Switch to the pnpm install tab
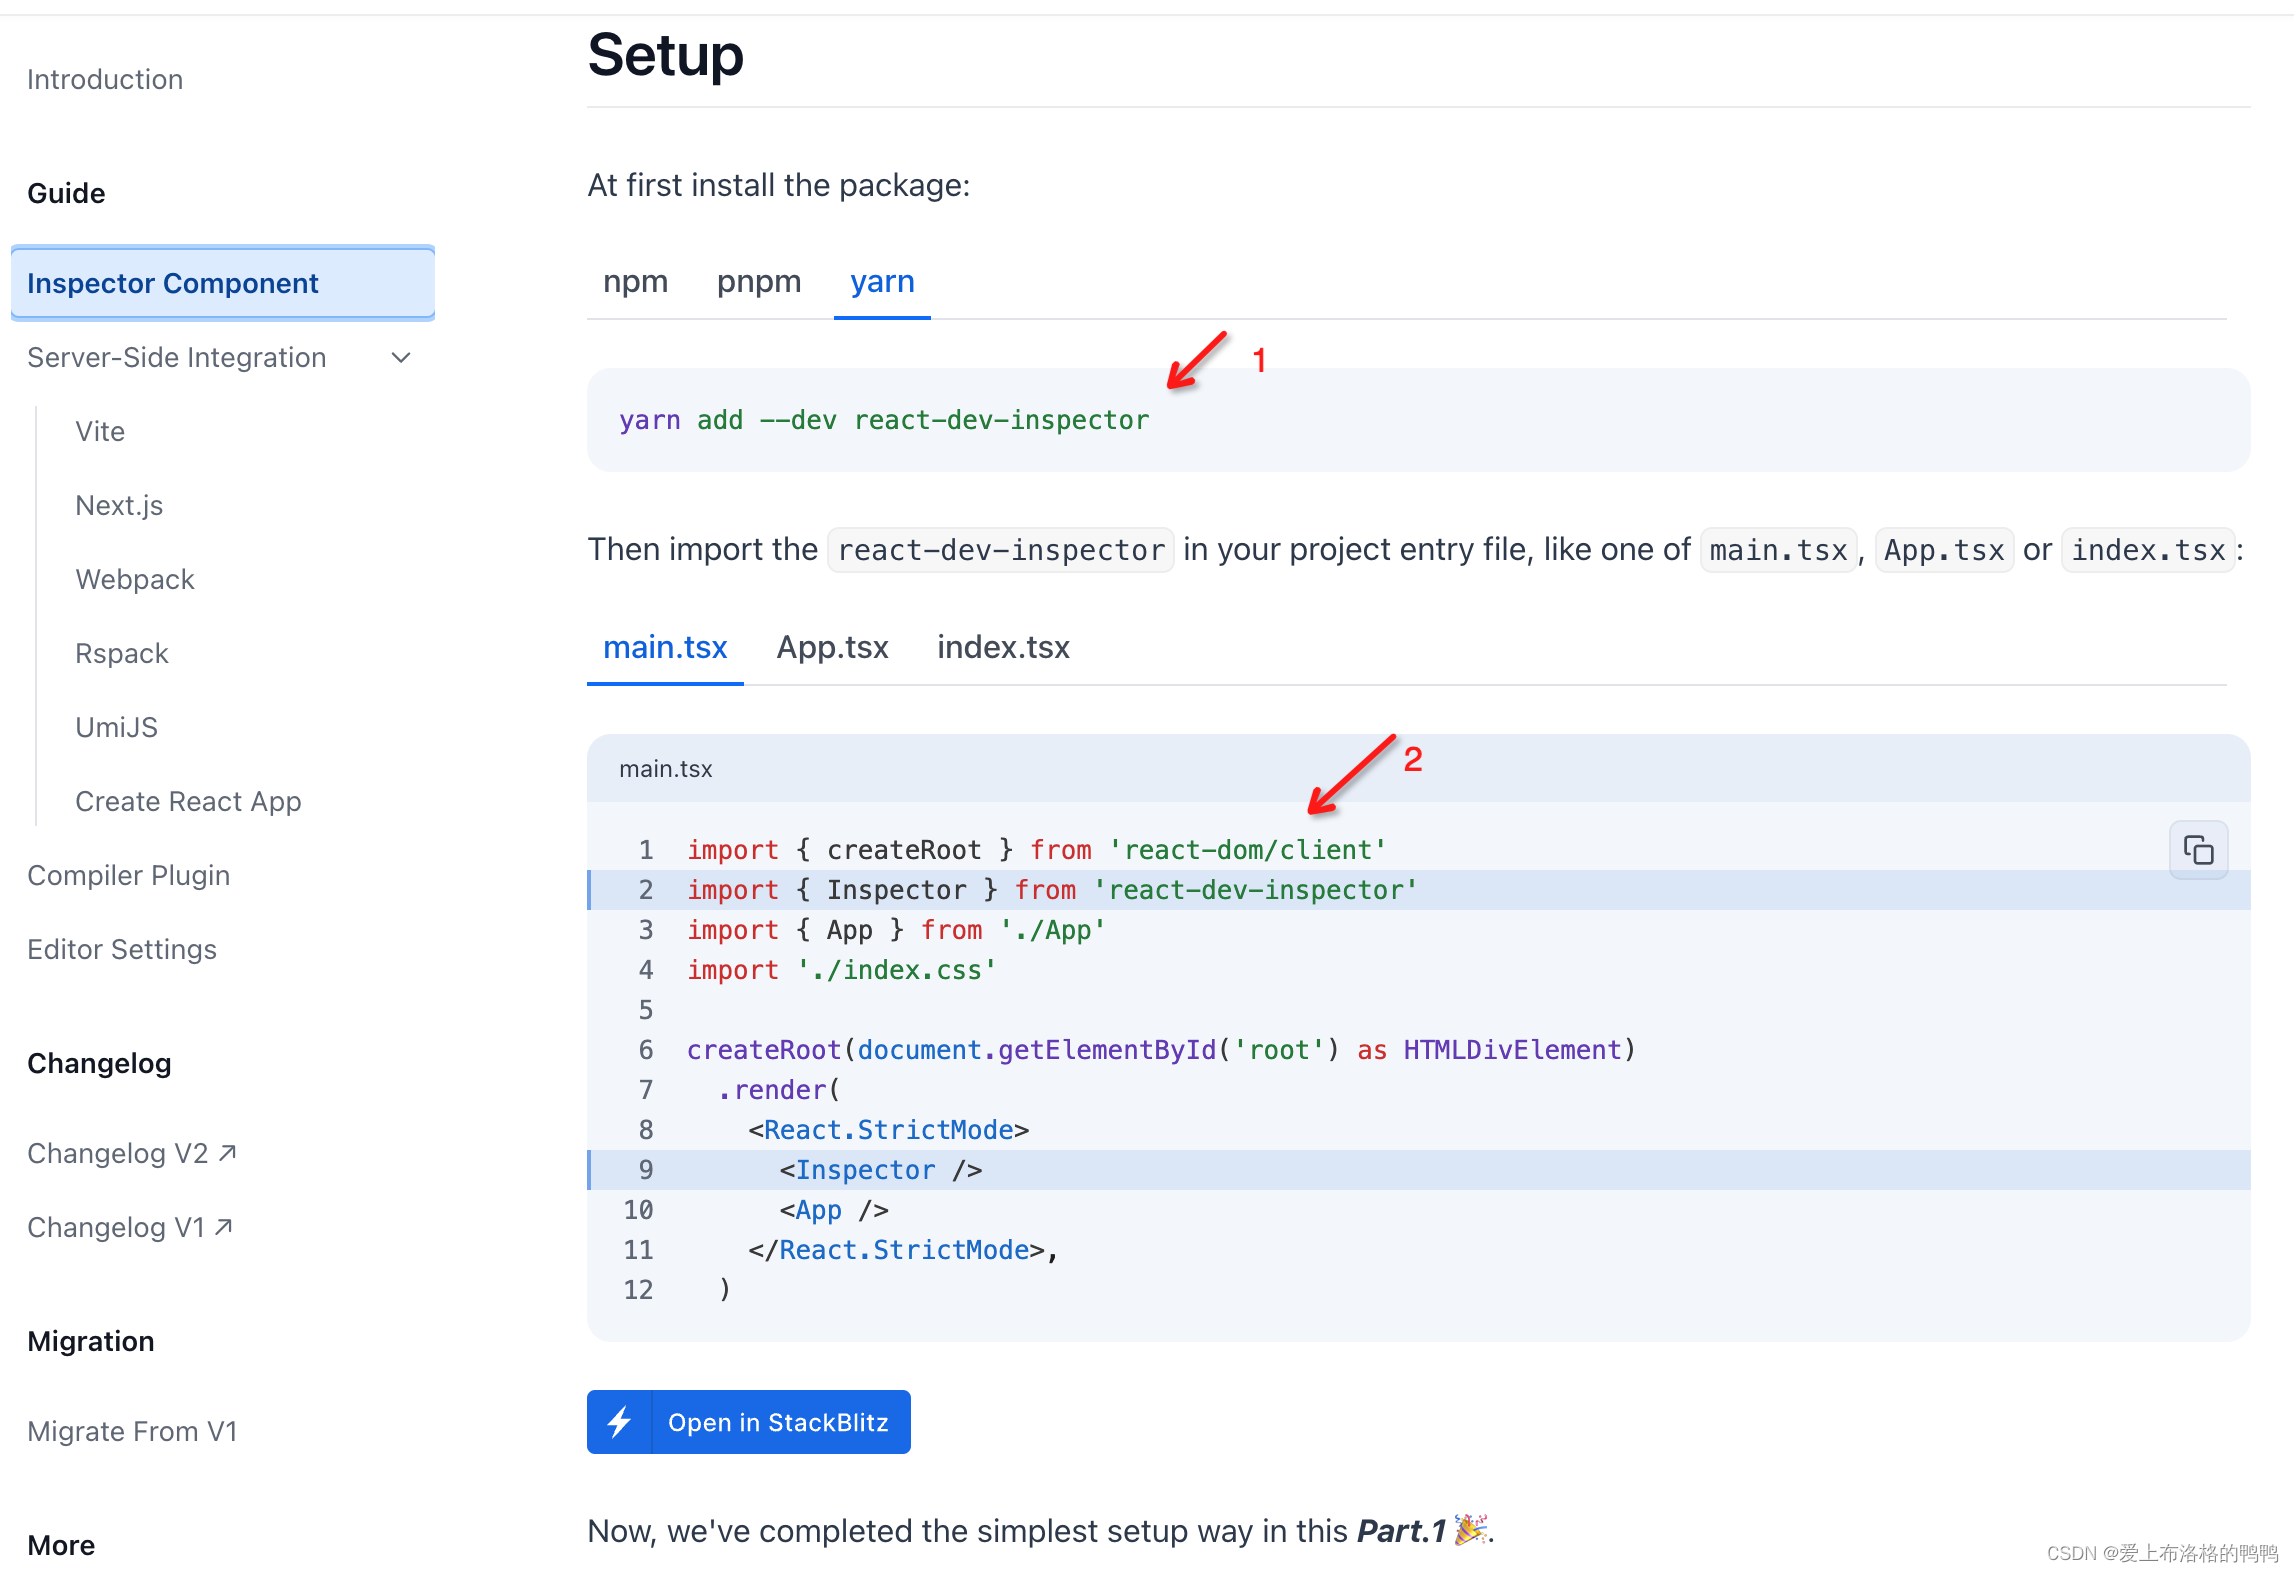The height and width of the screenshot is (1572, 2294). (x=759, y=282)
